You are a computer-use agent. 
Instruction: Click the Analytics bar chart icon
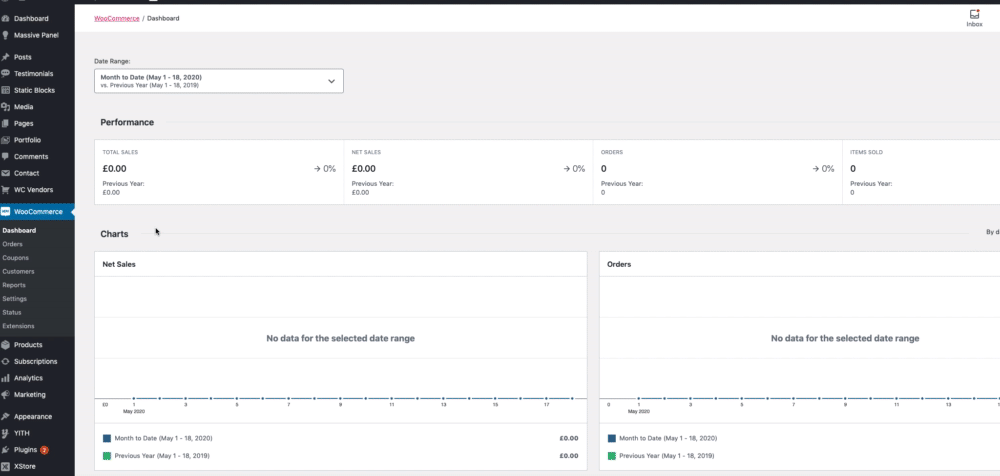coord(6,378)
